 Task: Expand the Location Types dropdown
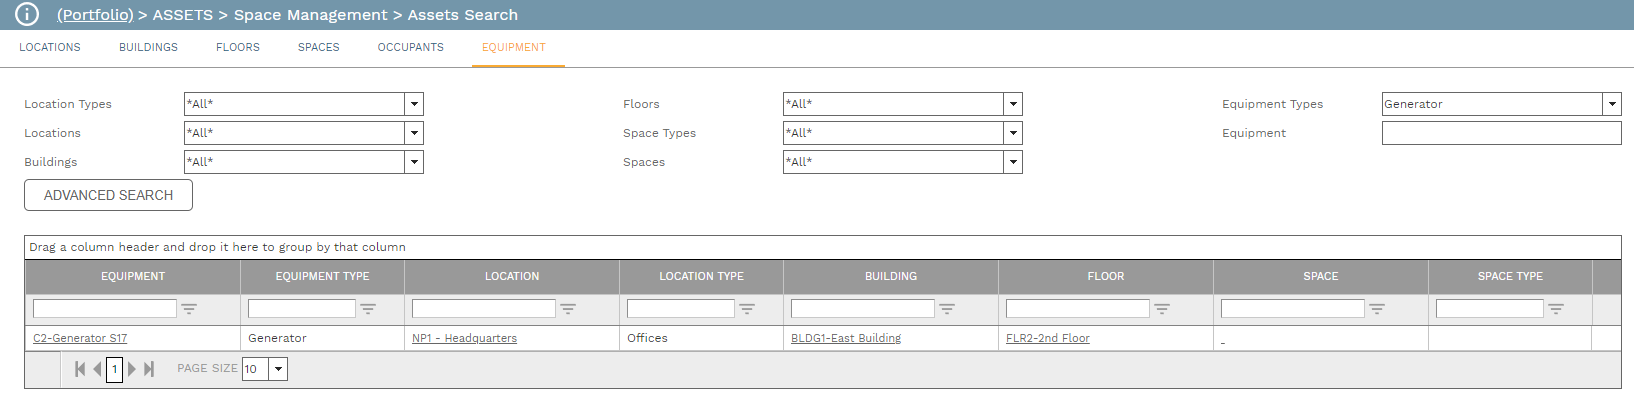pos(414,104)
